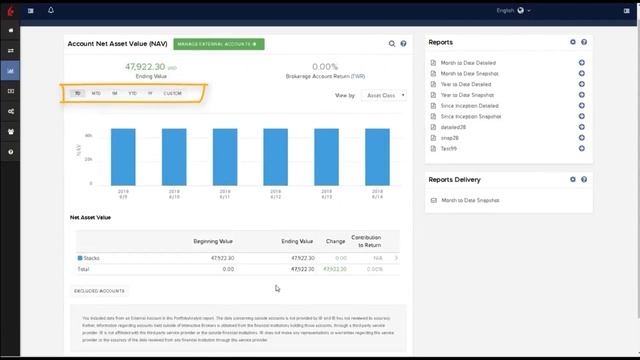
Task: Open Reports Delivery gear settings
Action: [x=573, y=179]
